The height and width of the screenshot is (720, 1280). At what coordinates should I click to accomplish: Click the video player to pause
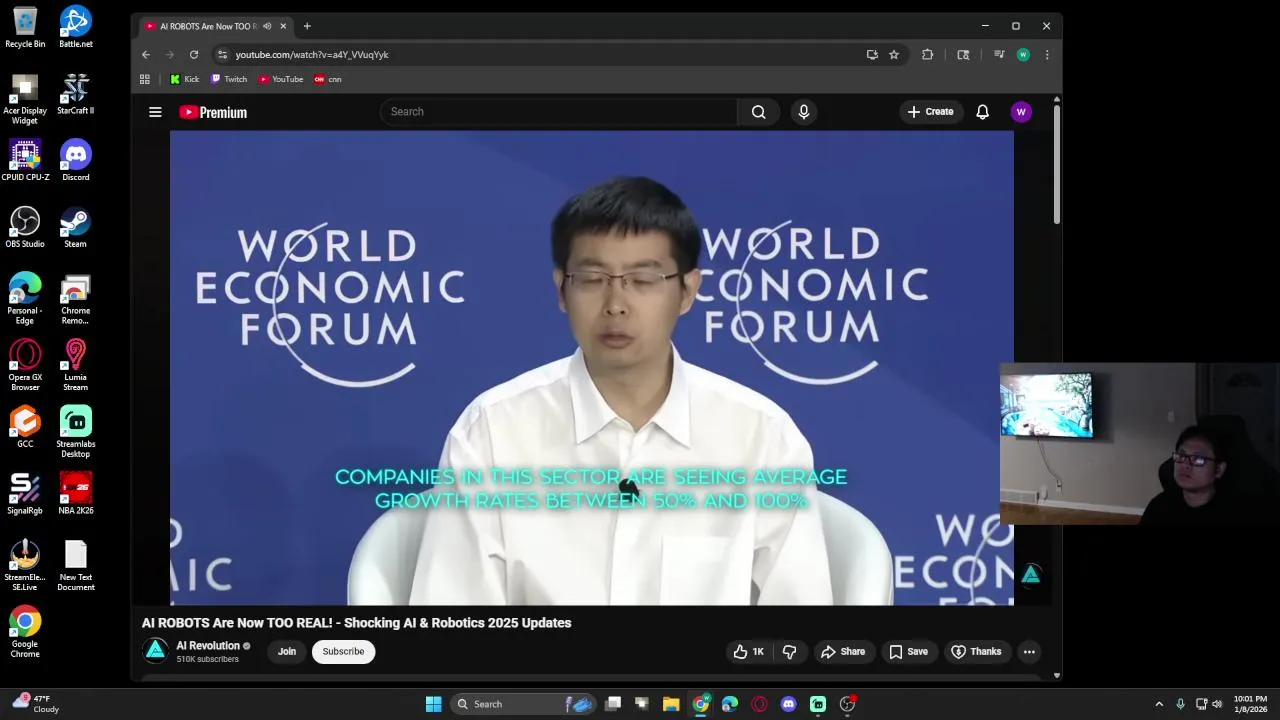[x=591, y=368]
